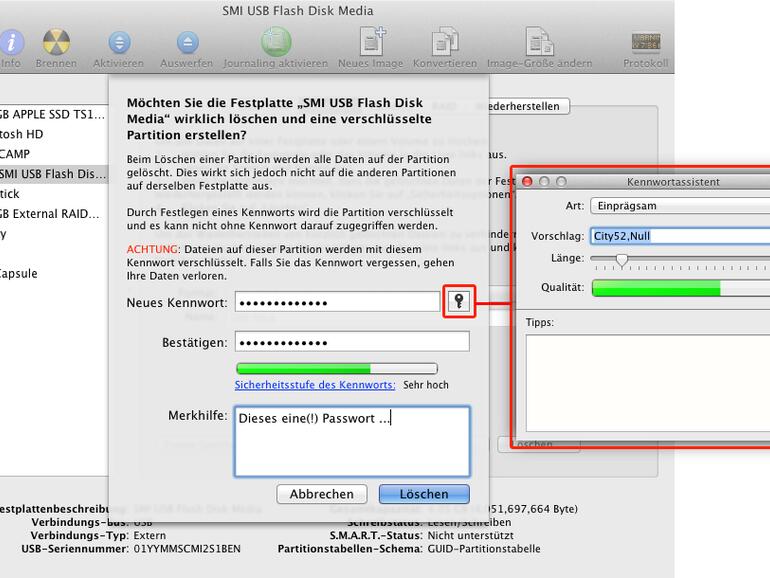
Task: Click the Brennen burn icon
Action: tap(56, 42)
